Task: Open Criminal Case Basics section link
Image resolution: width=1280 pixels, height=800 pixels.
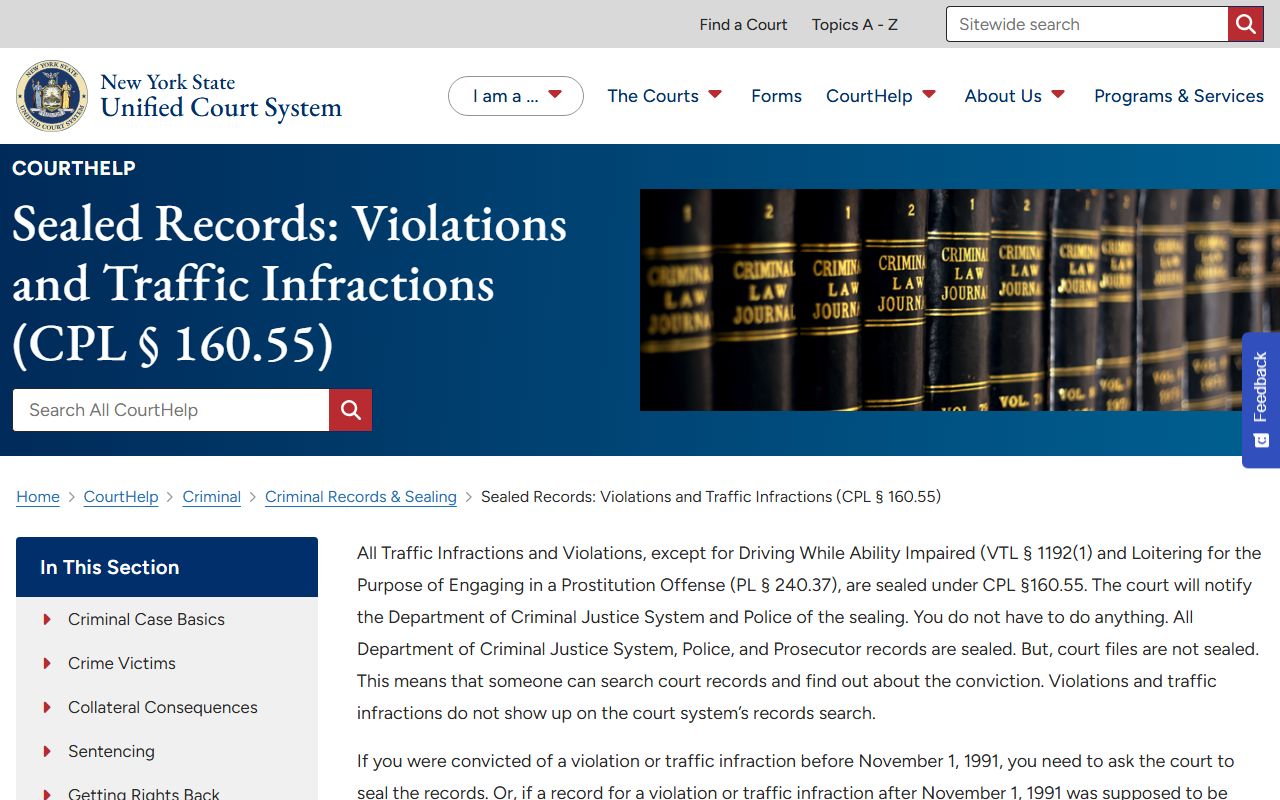Action: point(146,620)
